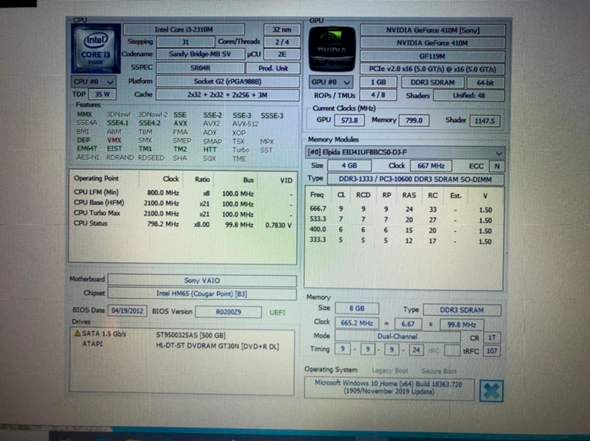Click the SATA drive warning icon
590x441 pixels.
pos(78,333)
